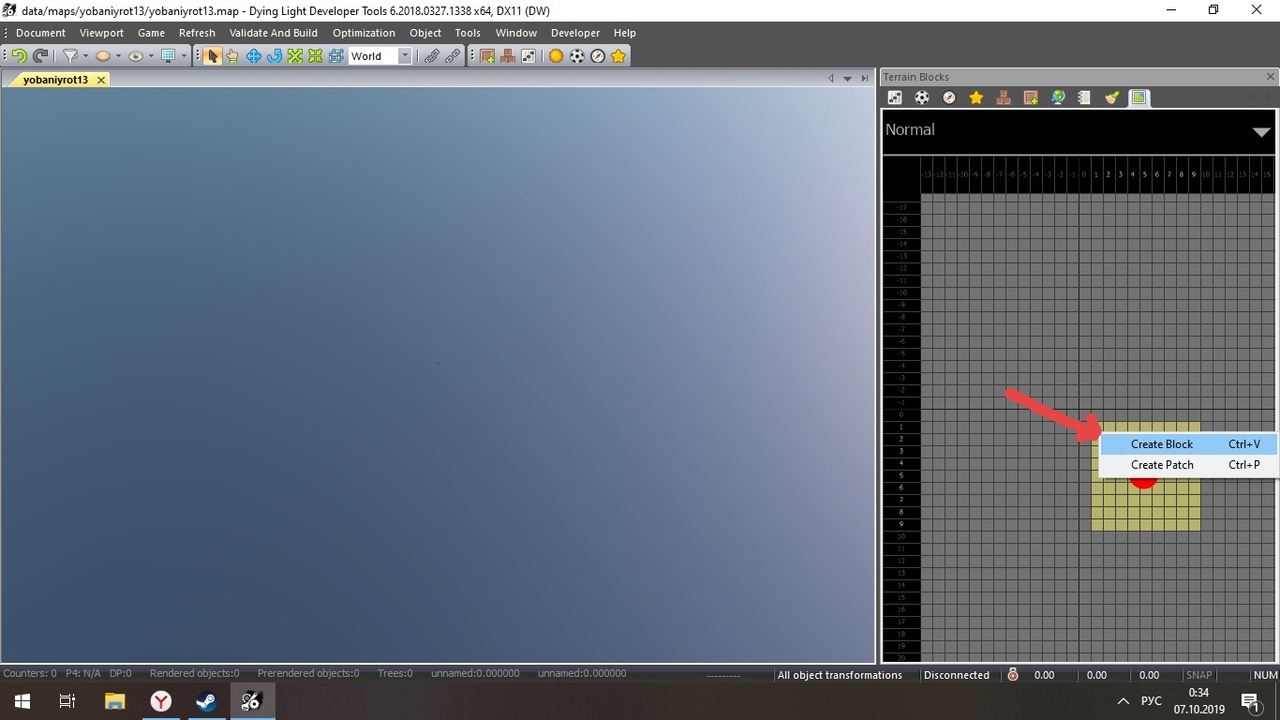Open the Windows Start menu
Screen dimensions: 1280x720
click(x=22, y=701)
